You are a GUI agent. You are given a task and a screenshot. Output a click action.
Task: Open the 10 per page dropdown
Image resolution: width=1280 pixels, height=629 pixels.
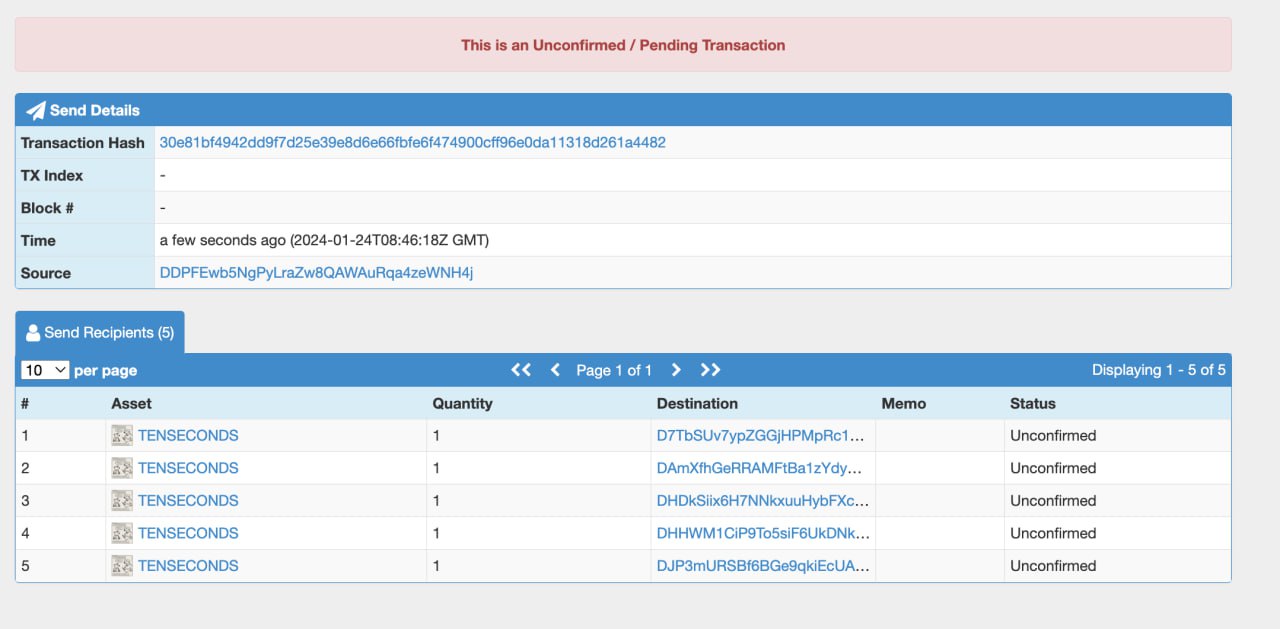45,370
